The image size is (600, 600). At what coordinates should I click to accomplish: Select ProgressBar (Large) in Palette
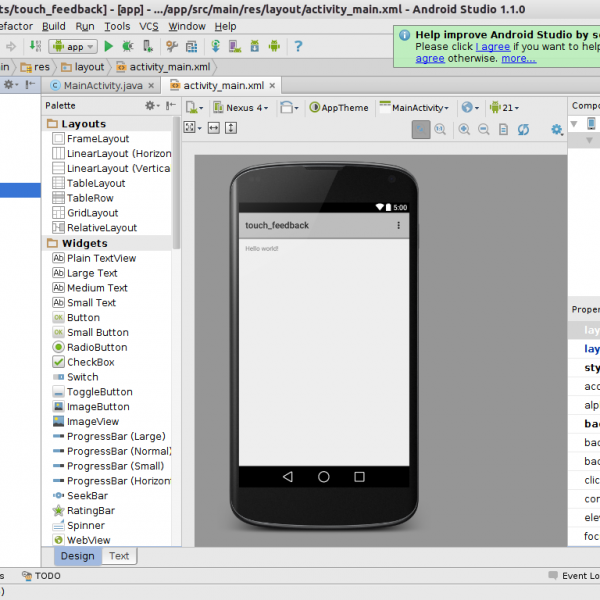tap(107, 436)
